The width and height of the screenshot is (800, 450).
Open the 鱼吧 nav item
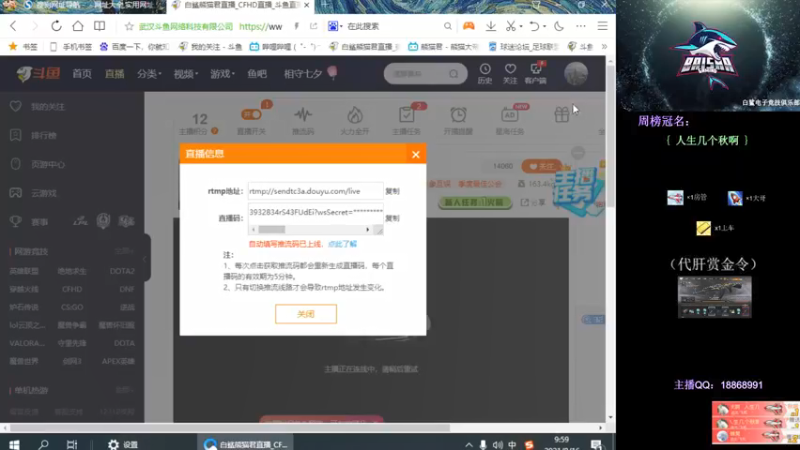coord(257,74)
